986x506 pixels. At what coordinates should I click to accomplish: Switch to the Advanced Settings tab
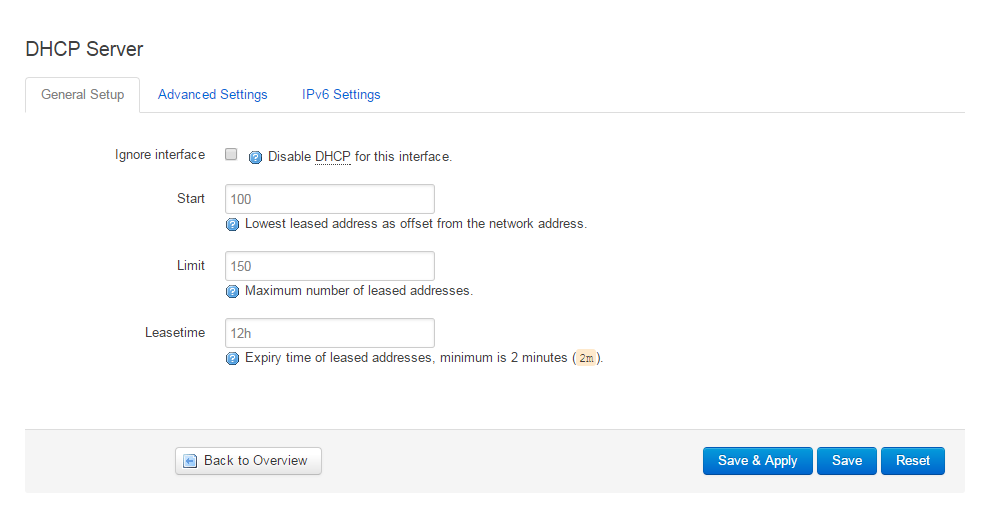(x=212, y=95)
